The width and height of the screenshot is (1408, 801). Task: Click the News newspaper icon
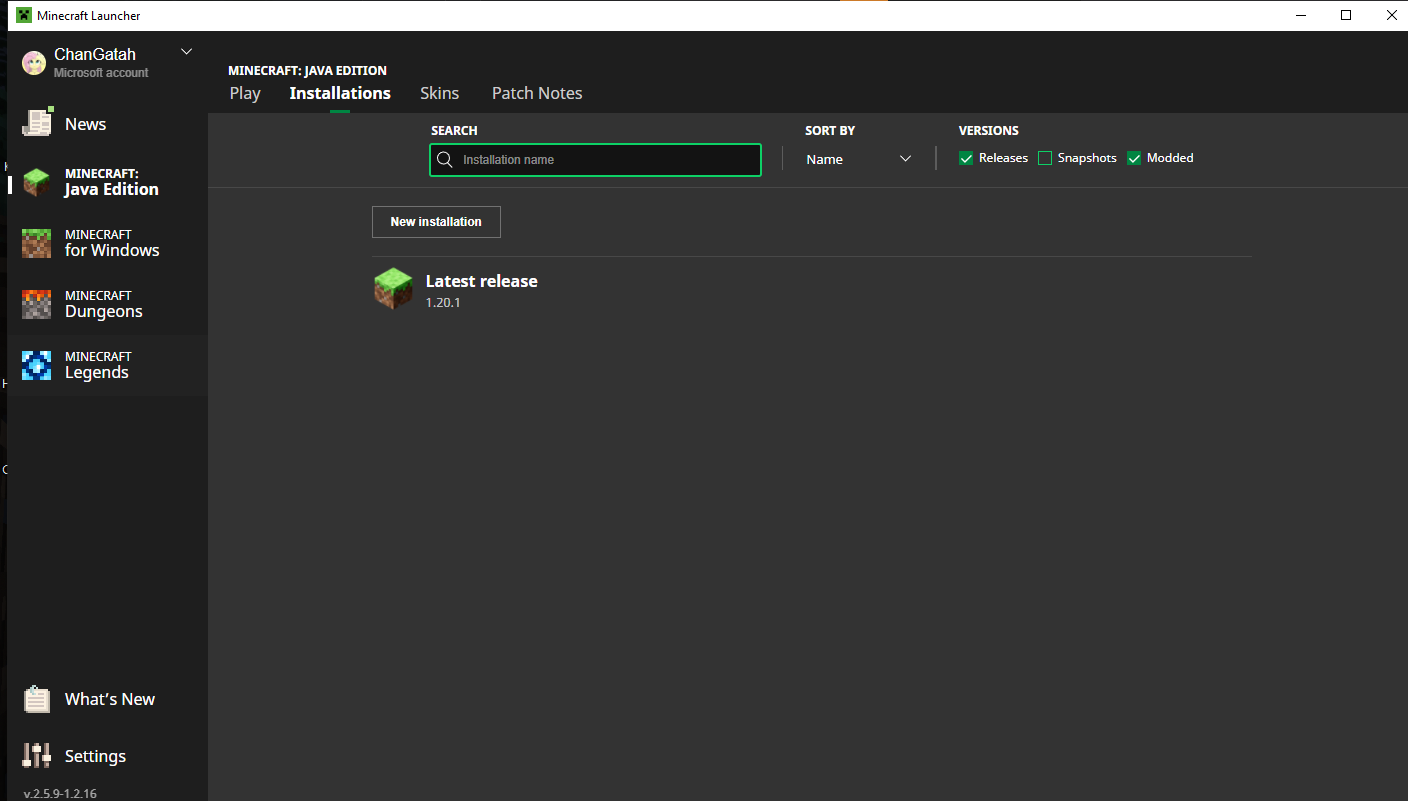coord(37,123)
